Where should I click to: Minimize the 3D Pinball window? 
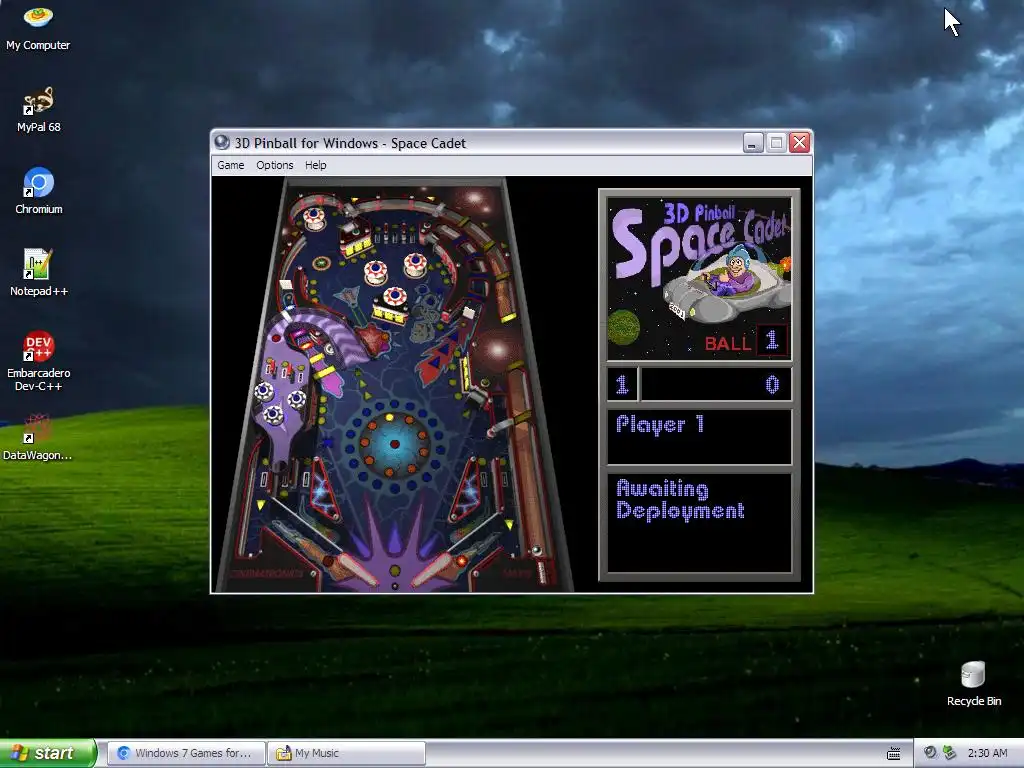click(753, 142)
